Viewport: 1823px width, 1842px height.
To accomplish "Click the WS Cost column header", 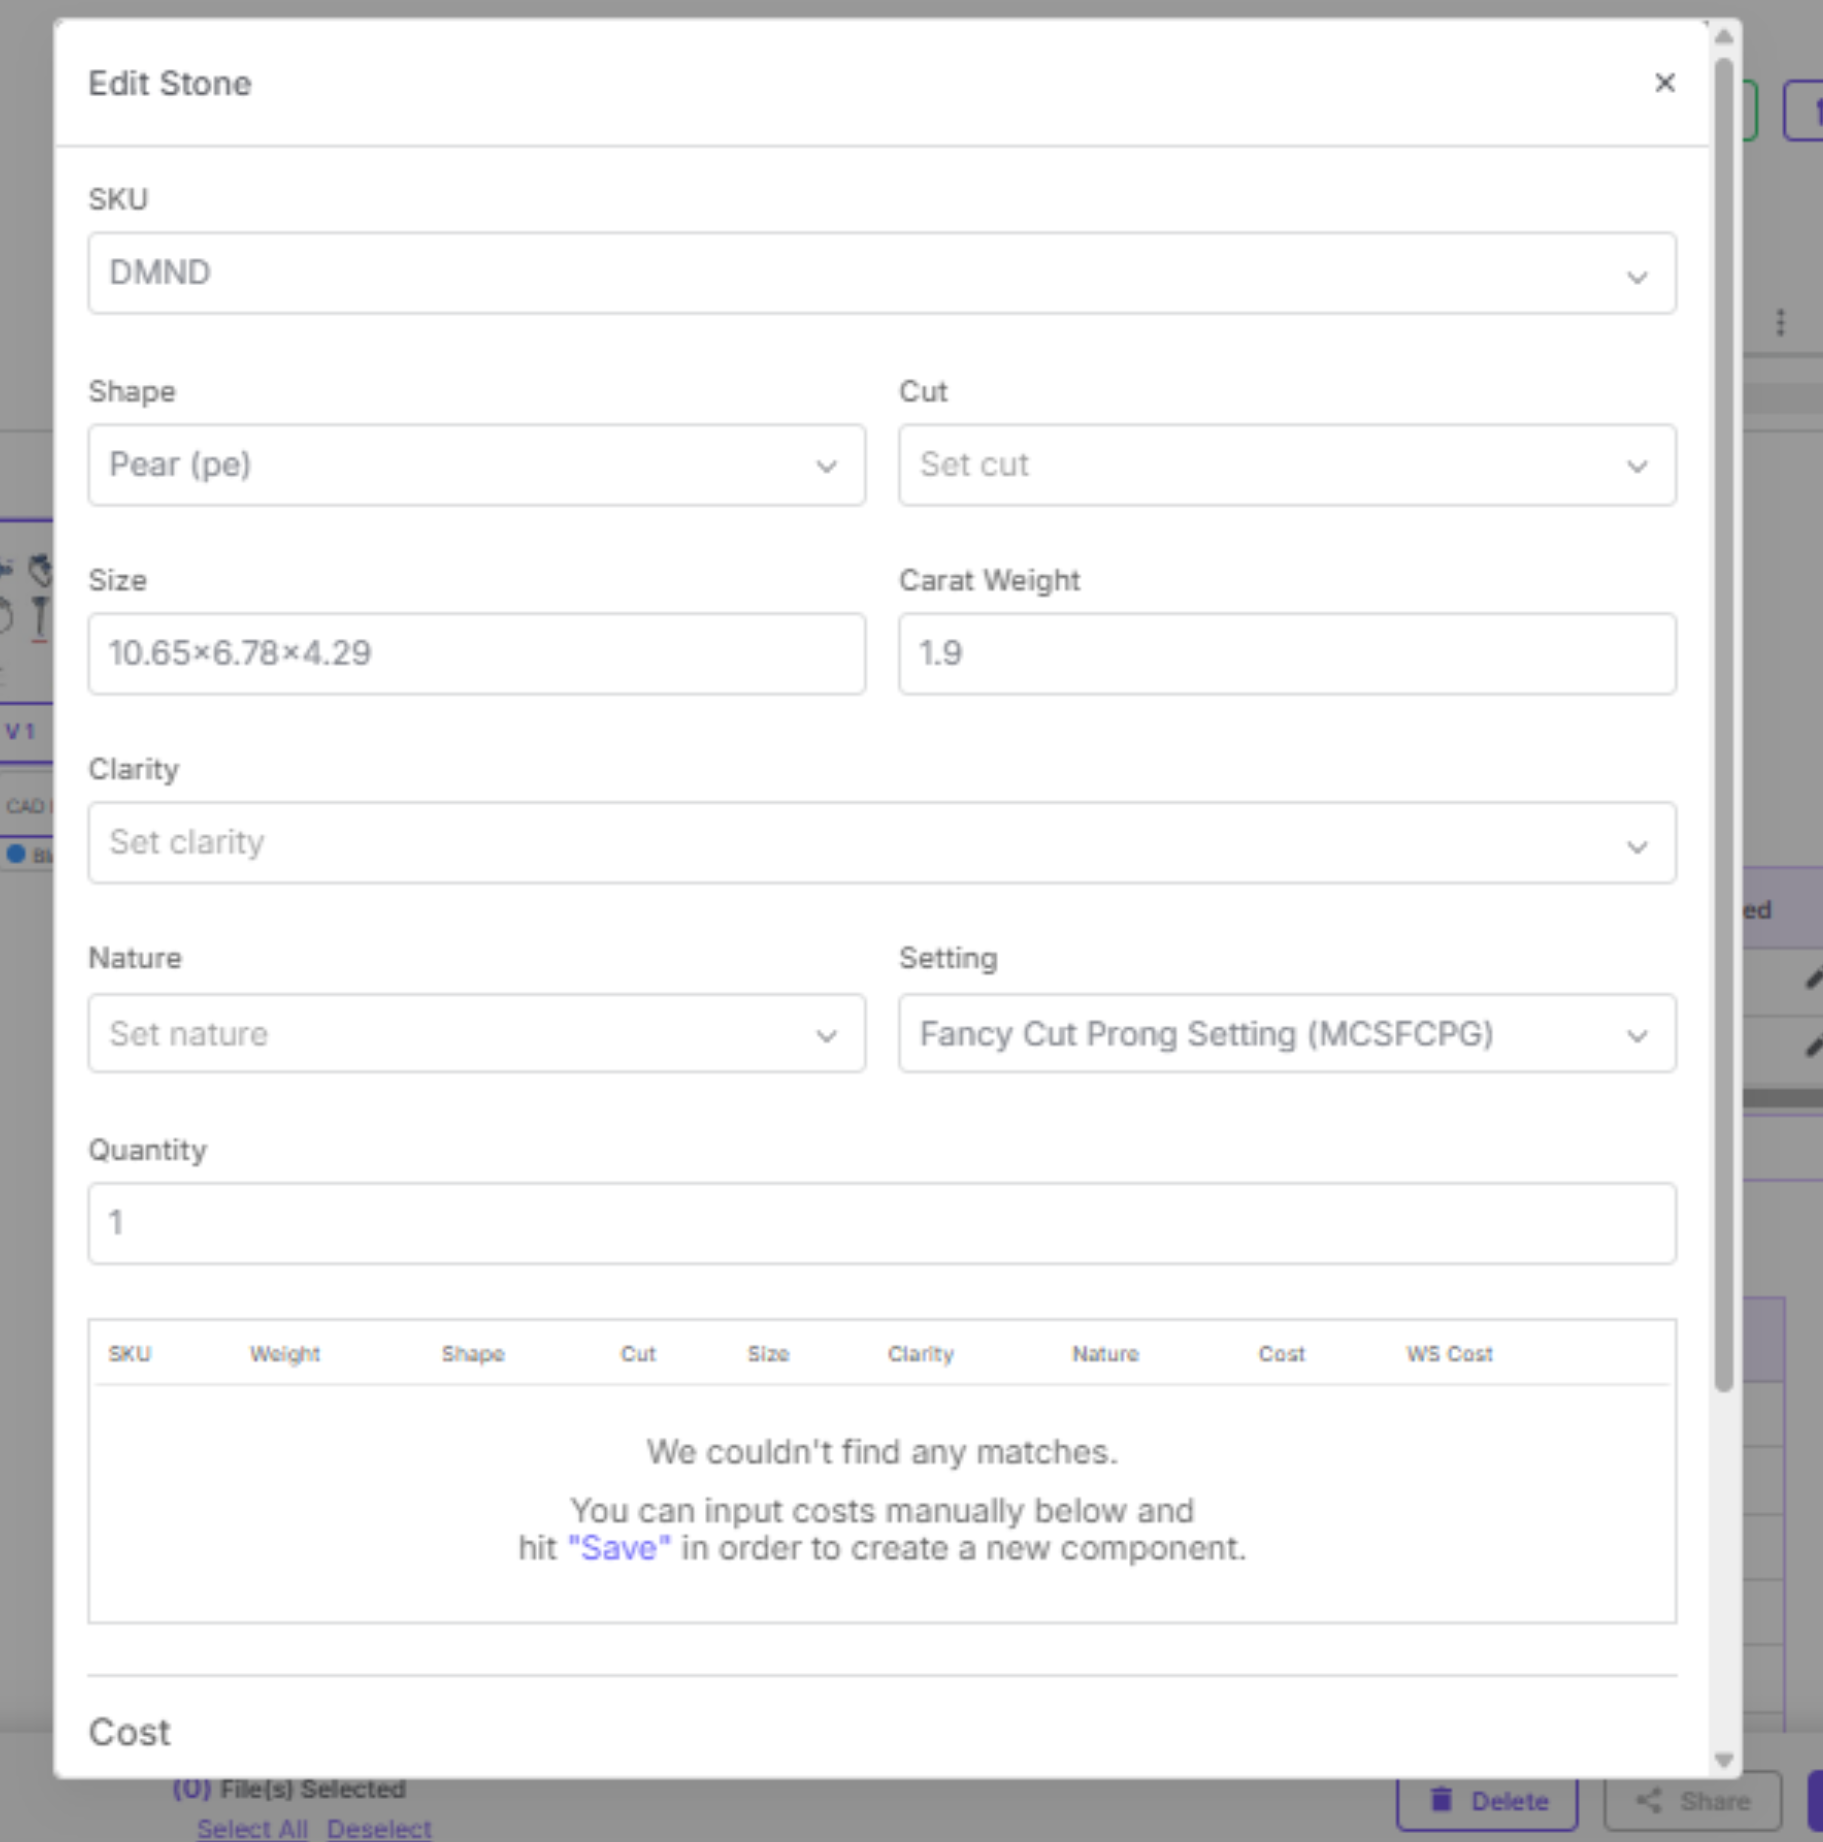I will coord(1448,1354).
